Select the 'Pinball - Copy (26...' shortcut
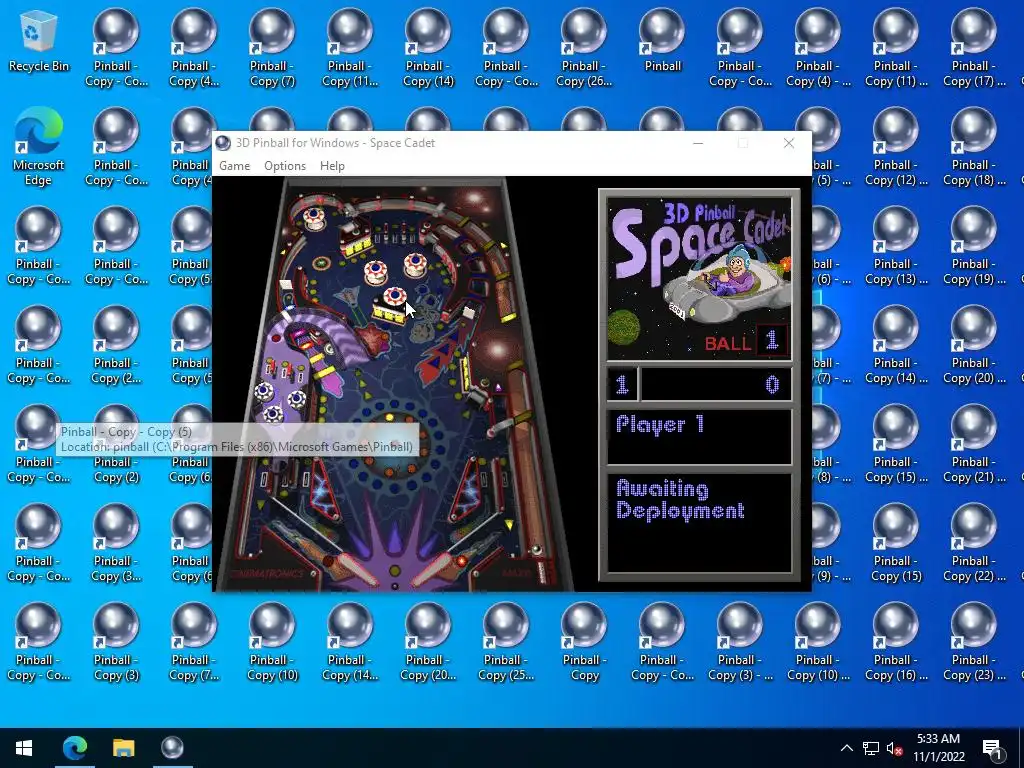Screen dimensions: 1024x768 tap(583, 48)
